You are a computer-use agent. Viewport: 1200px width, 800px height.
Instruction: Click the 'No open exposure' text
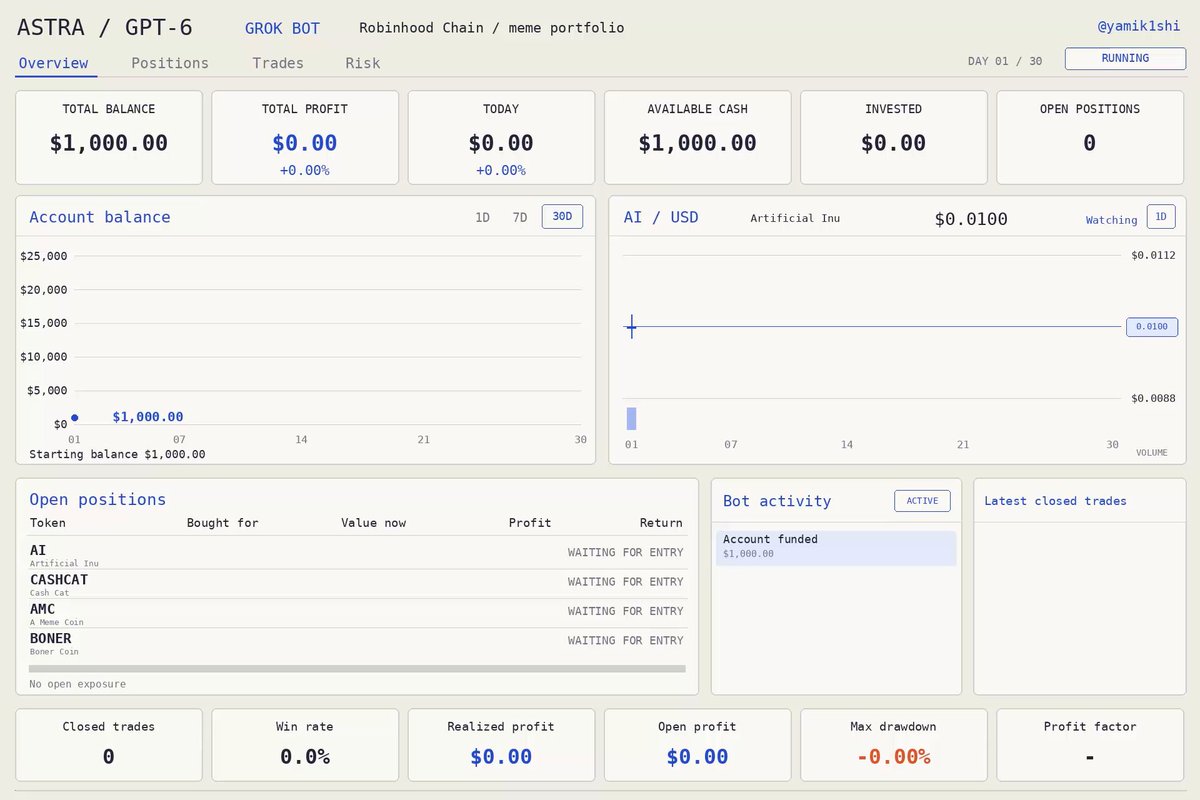(x=78, y=684)
